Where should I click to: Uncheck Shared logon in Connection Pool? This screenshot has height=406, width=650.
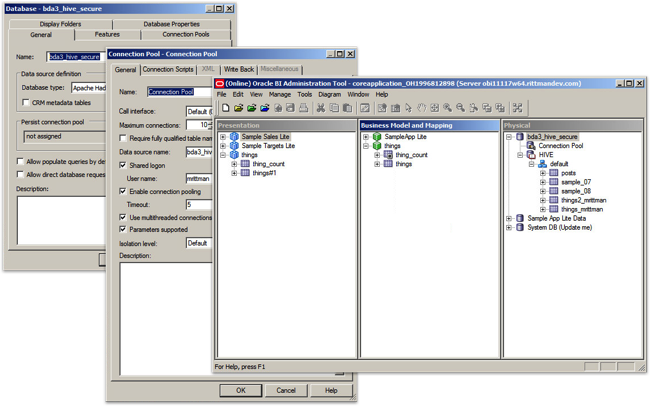pyautogui.click(x=123, y=165)
